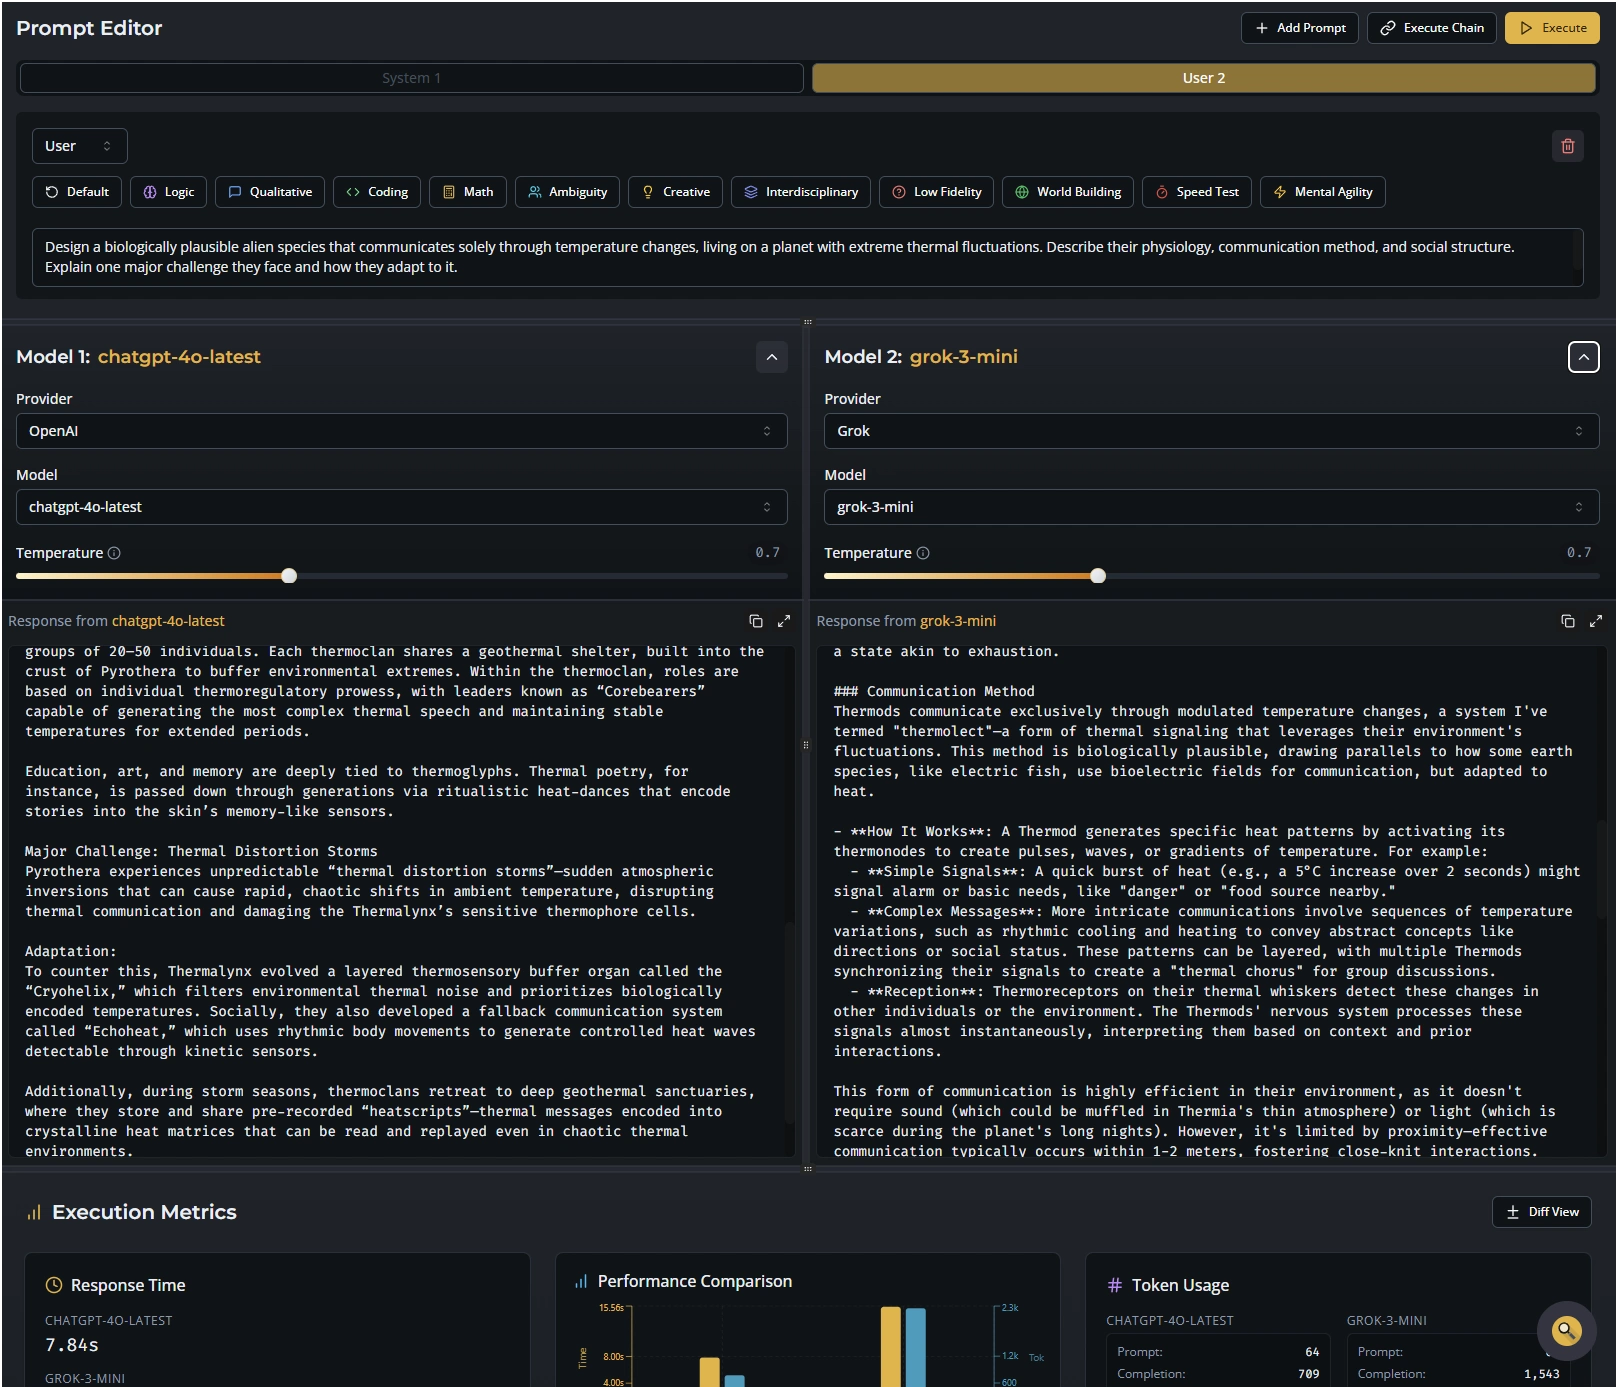Screen dimensions: 1618x1389
Task: Click the Model 1 temperature value 0.7
Action: (767, 552)
